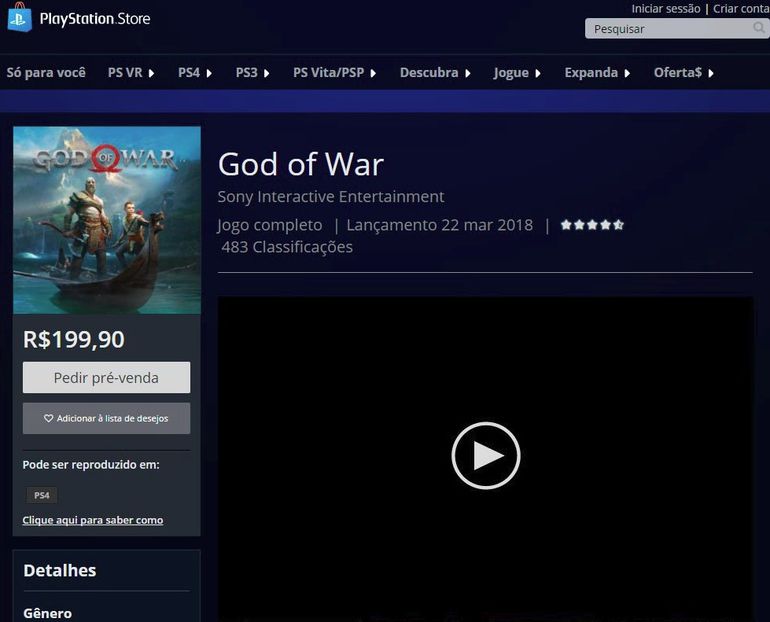Image resolution: width=770 pixels, height=622 pixels.
Task: Click the PlayStation Store bag logo icon
Action: pos(20,17)
